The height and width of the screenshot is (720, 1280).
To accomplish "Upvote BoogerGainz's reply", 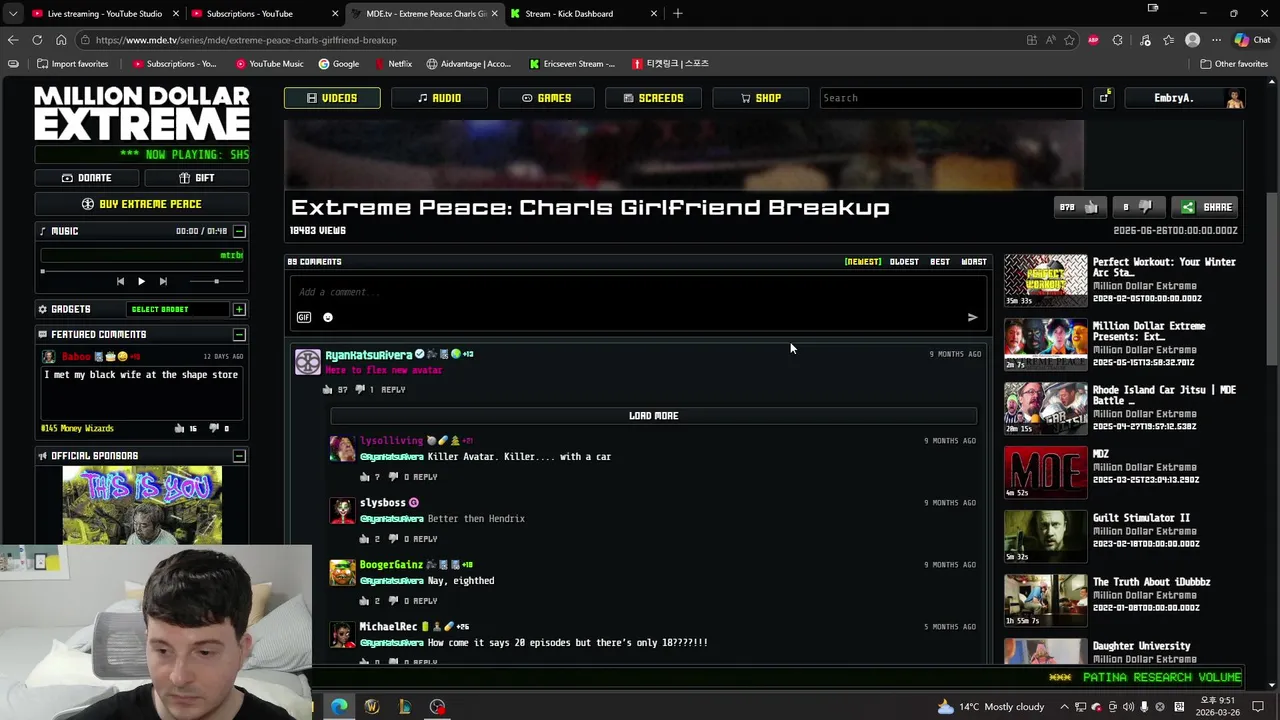I will point(364,601).
